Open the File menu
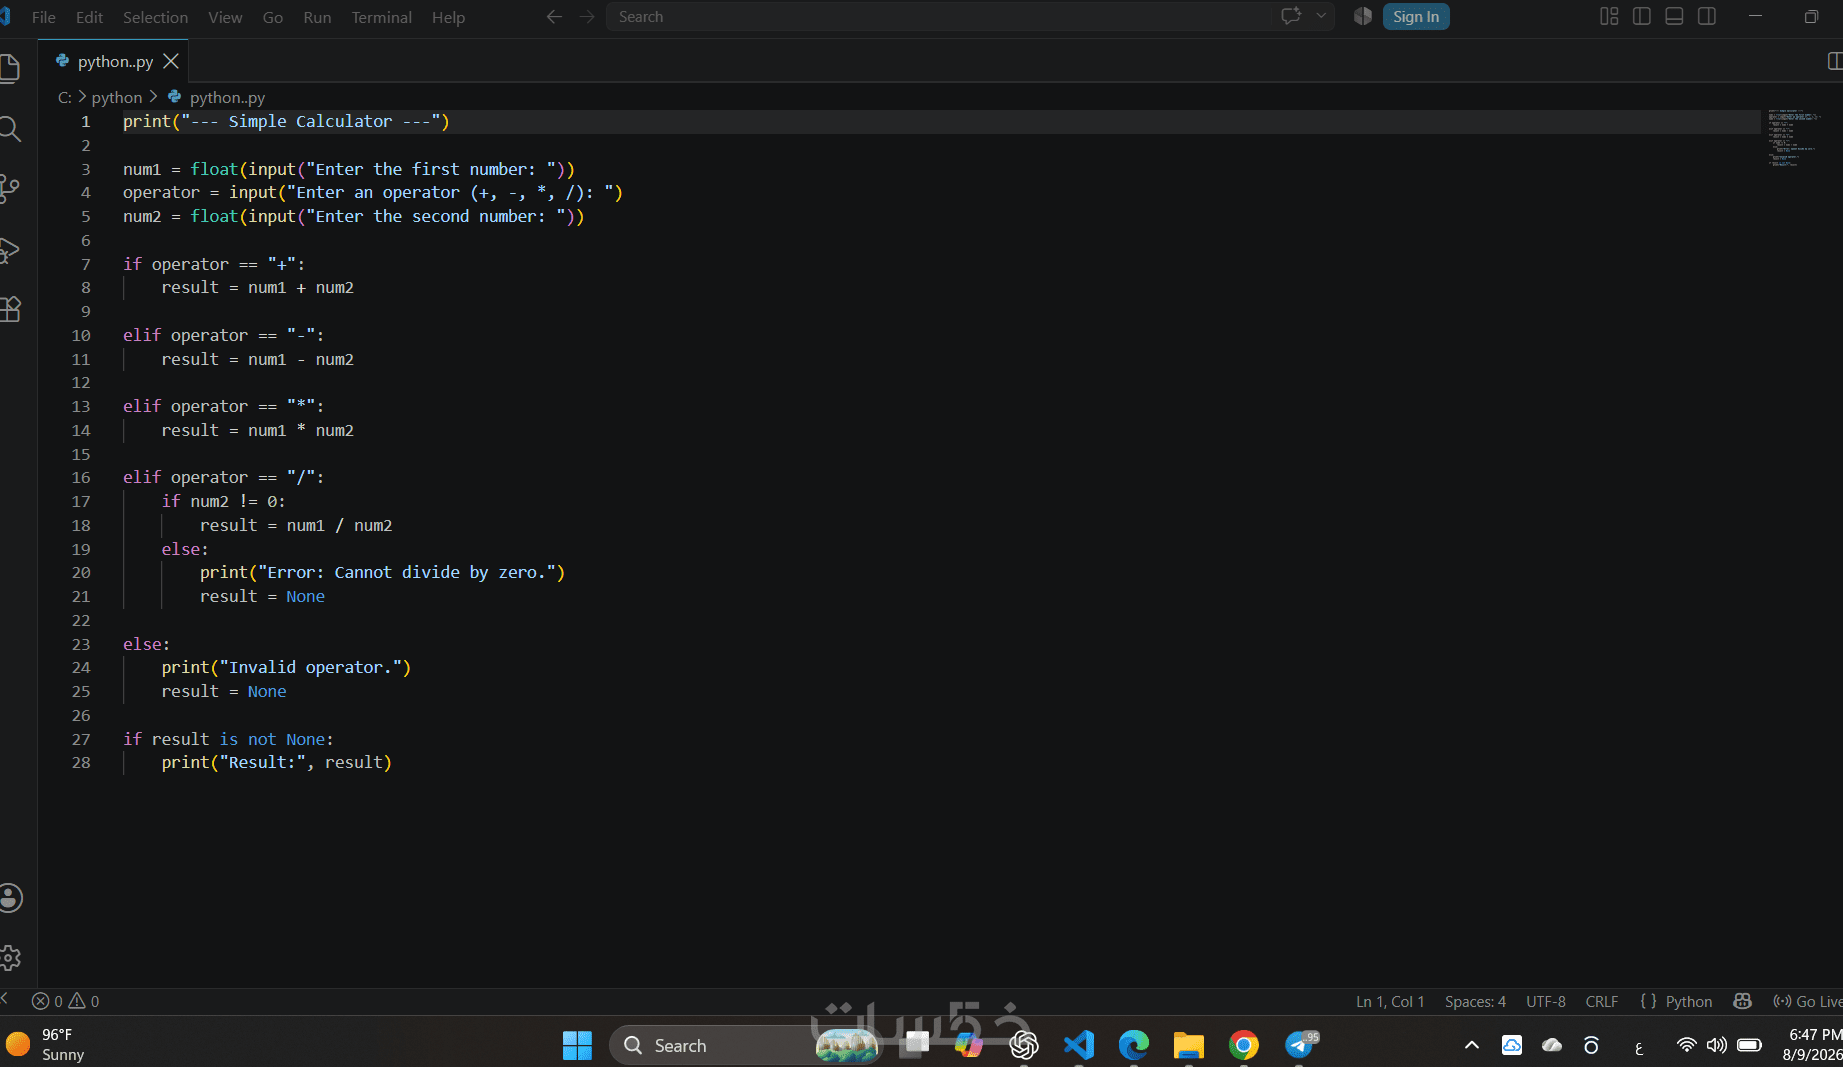 click(44, 17)
